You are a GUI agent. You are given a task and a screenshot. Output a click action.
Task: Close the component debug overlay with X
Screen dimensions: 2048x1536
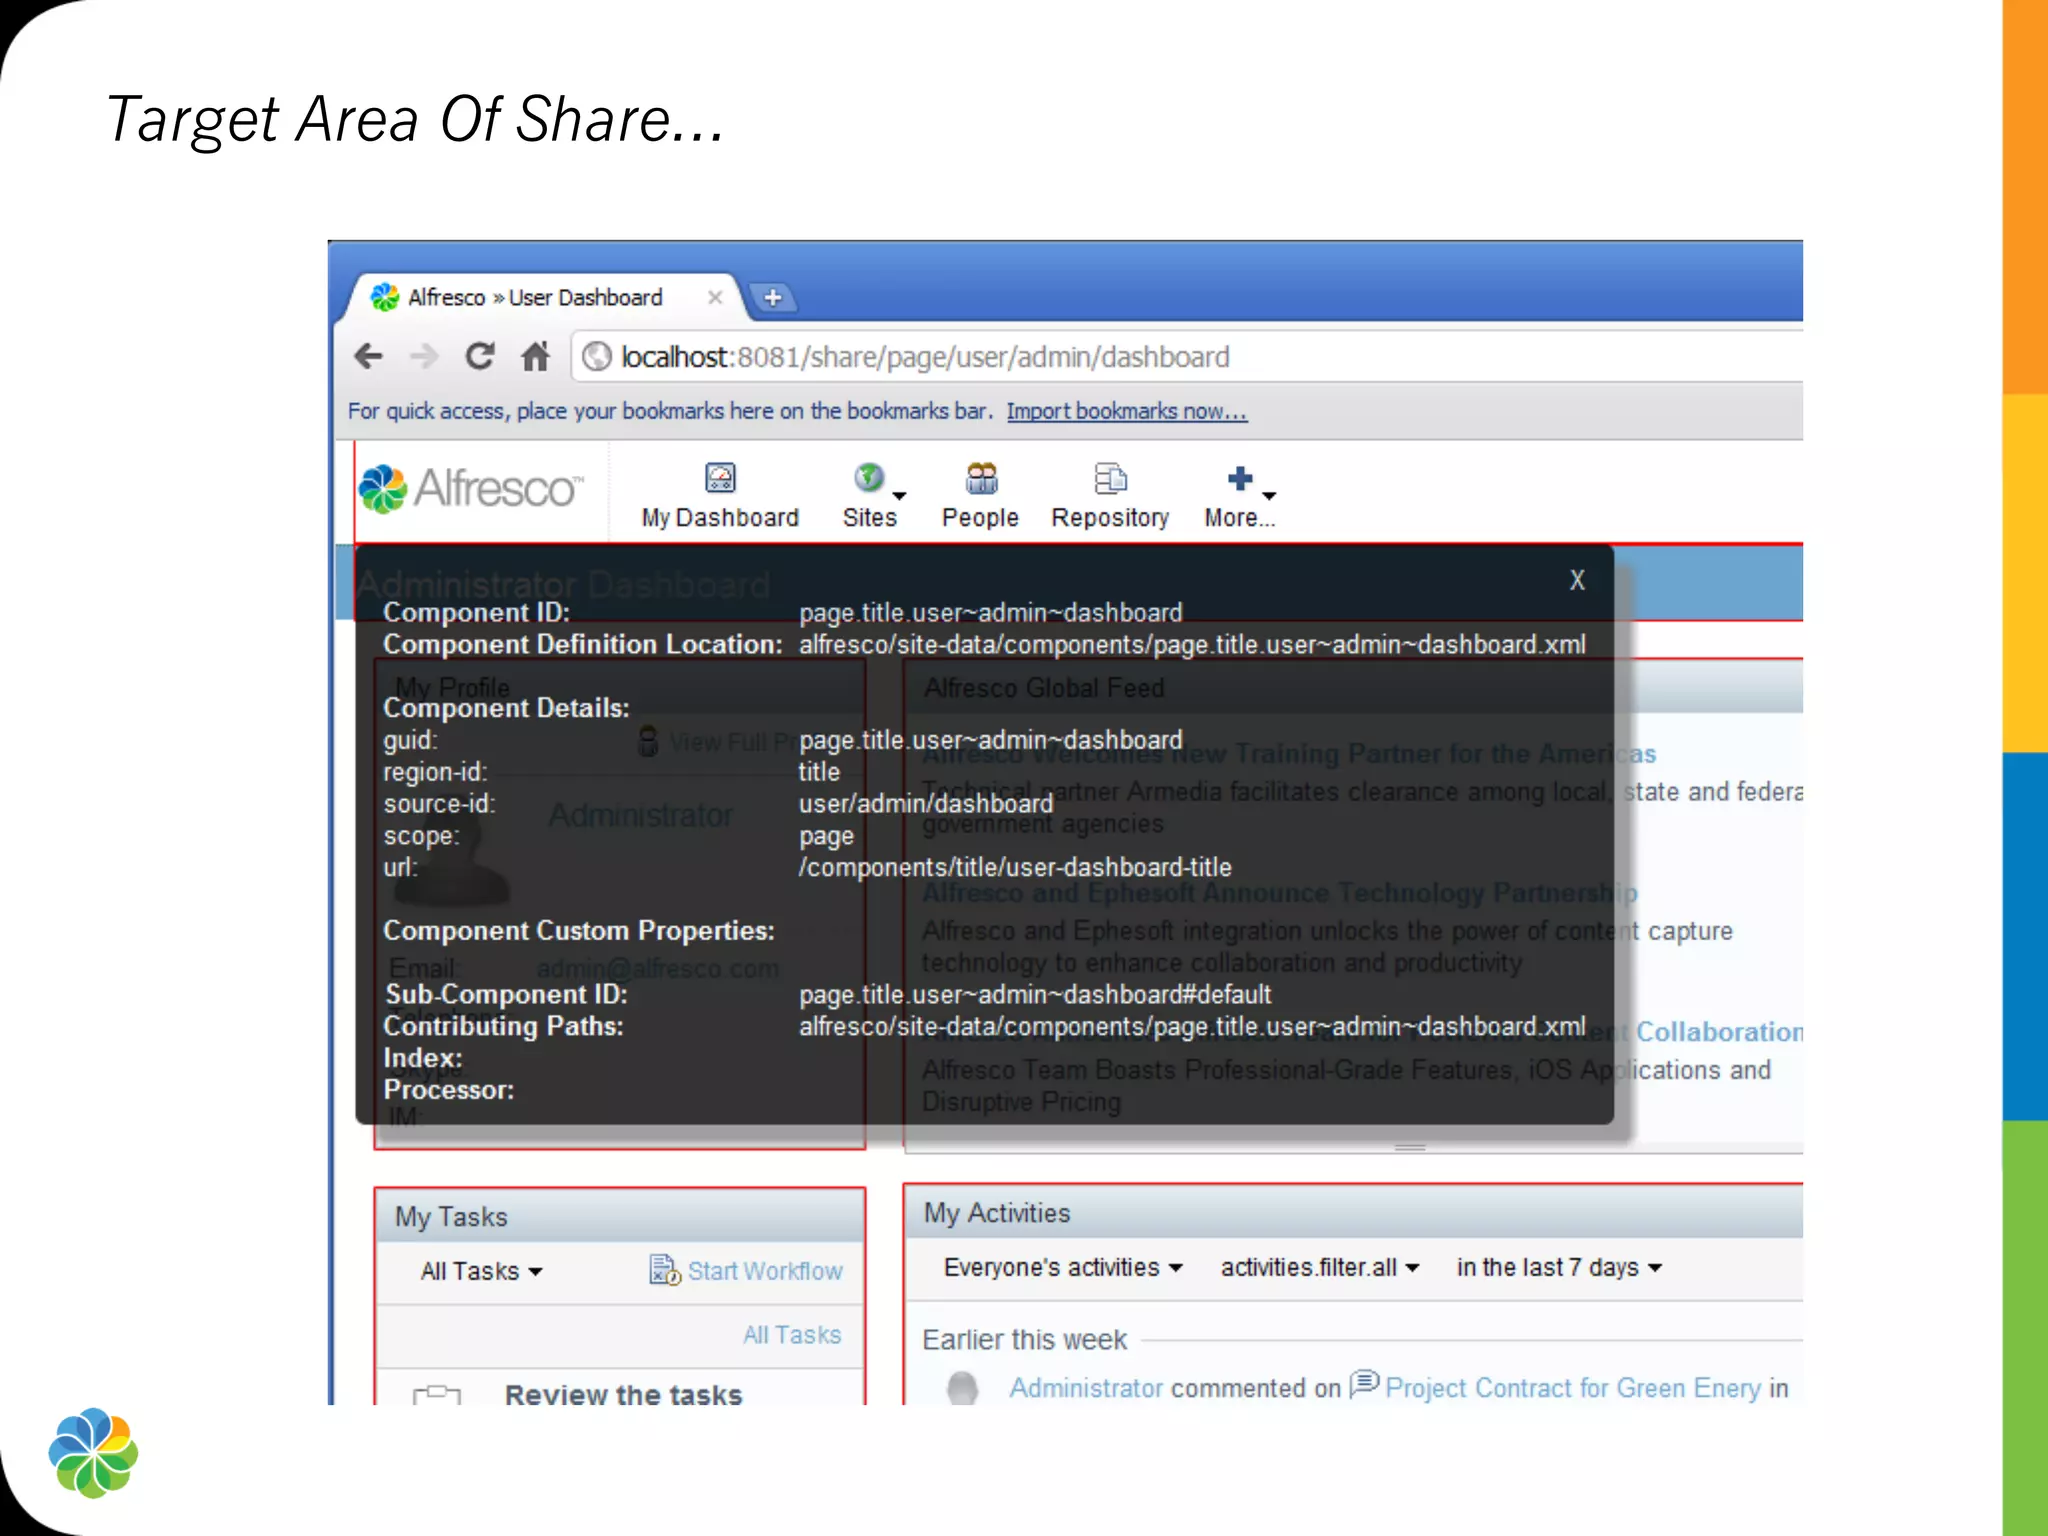(x=1577, y=580)
